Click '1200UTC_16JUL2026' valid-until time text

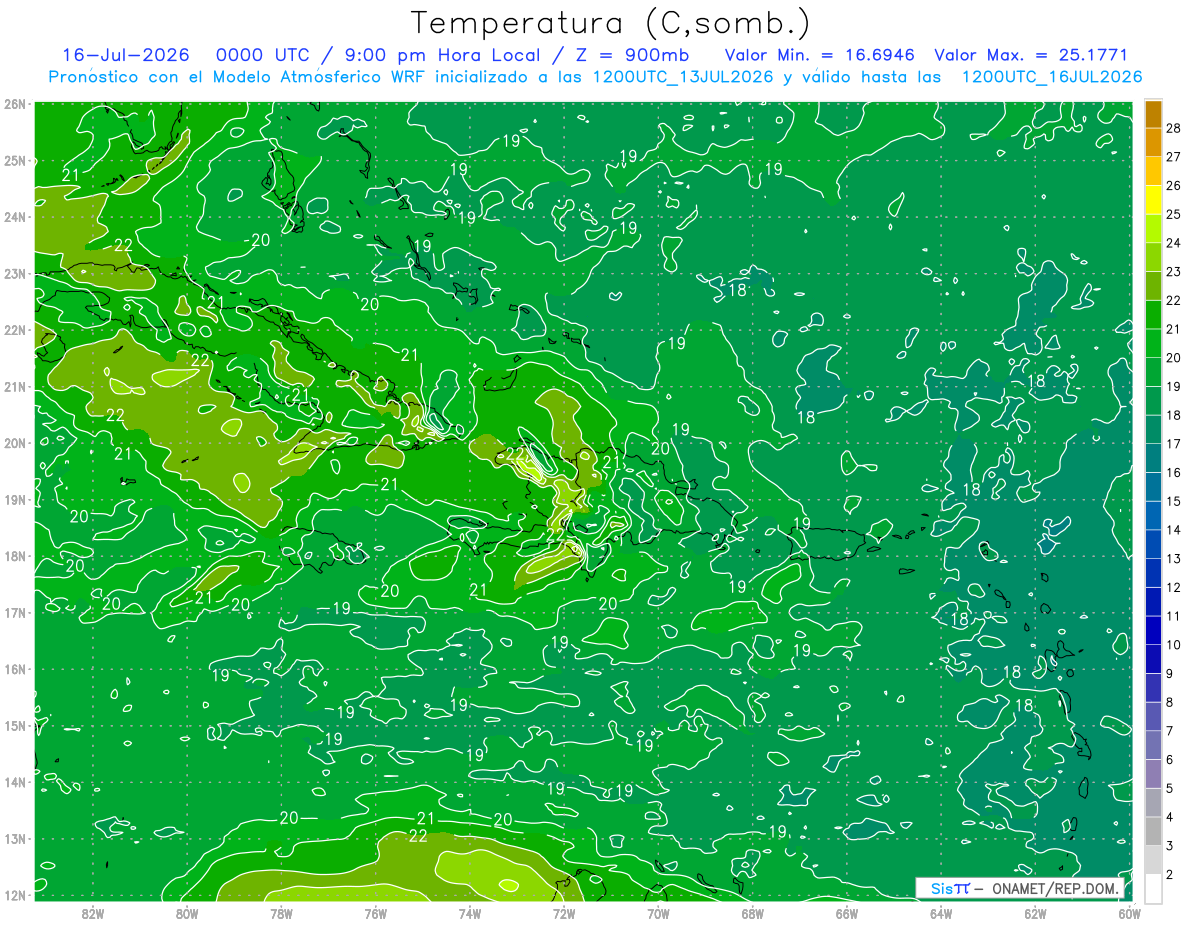[x=1052, y=77]
